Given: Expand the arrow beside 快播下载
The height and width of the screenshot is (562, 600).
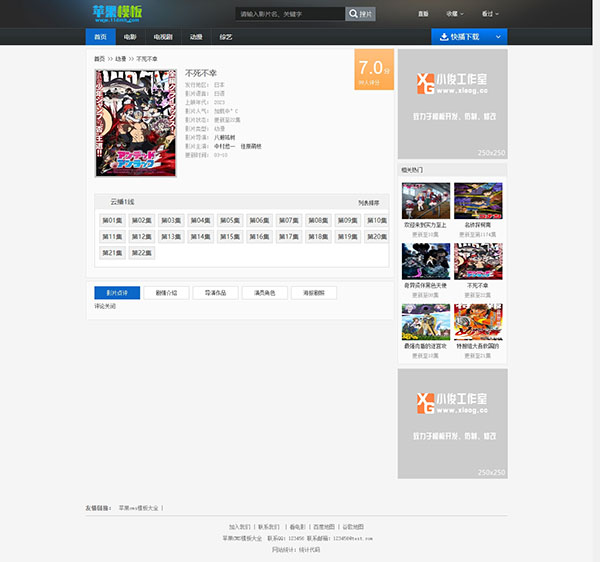Looking at the screenshot, I should [499, 37].
